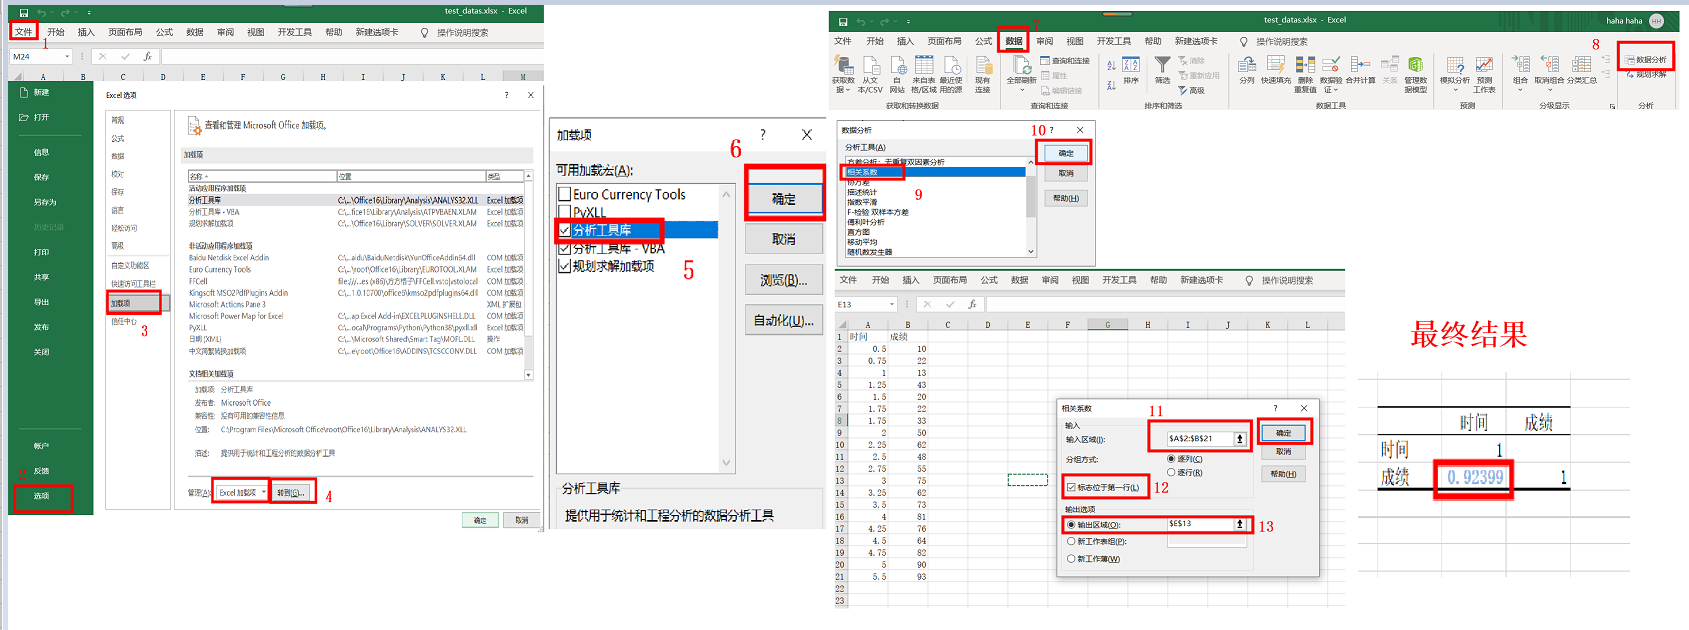Select the 新工作簿 radio button

pyautogui.click(x=1071, y=559)
